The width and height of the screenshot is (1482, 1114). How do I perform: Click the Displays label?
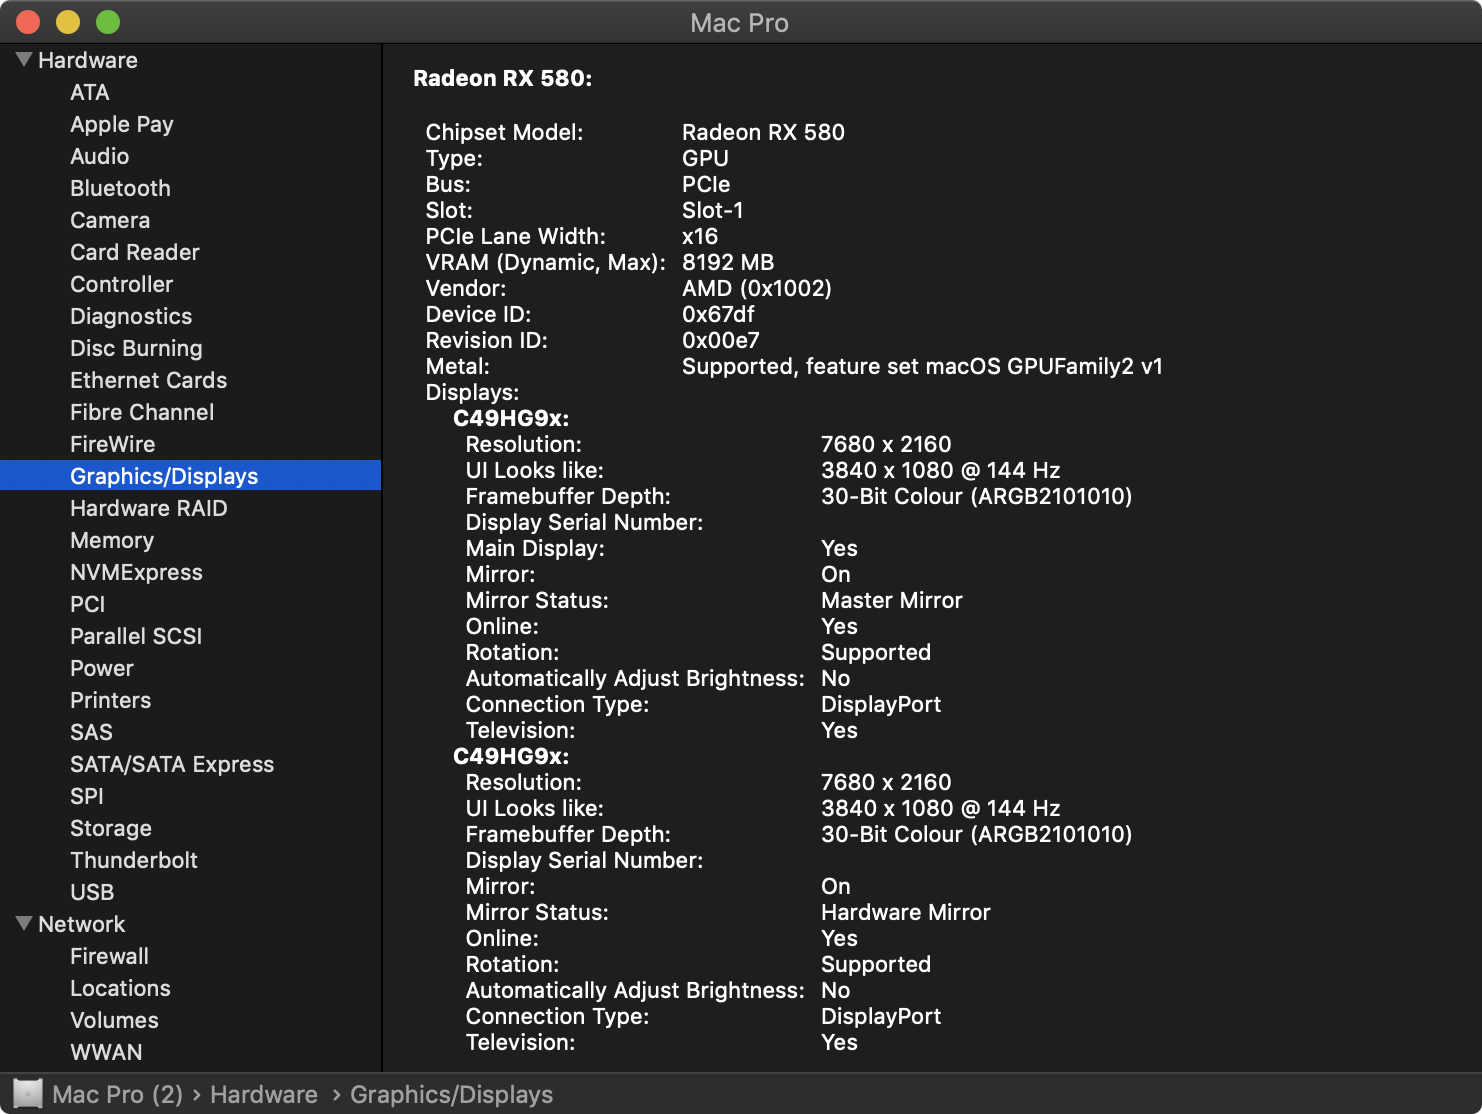(472, 392)
